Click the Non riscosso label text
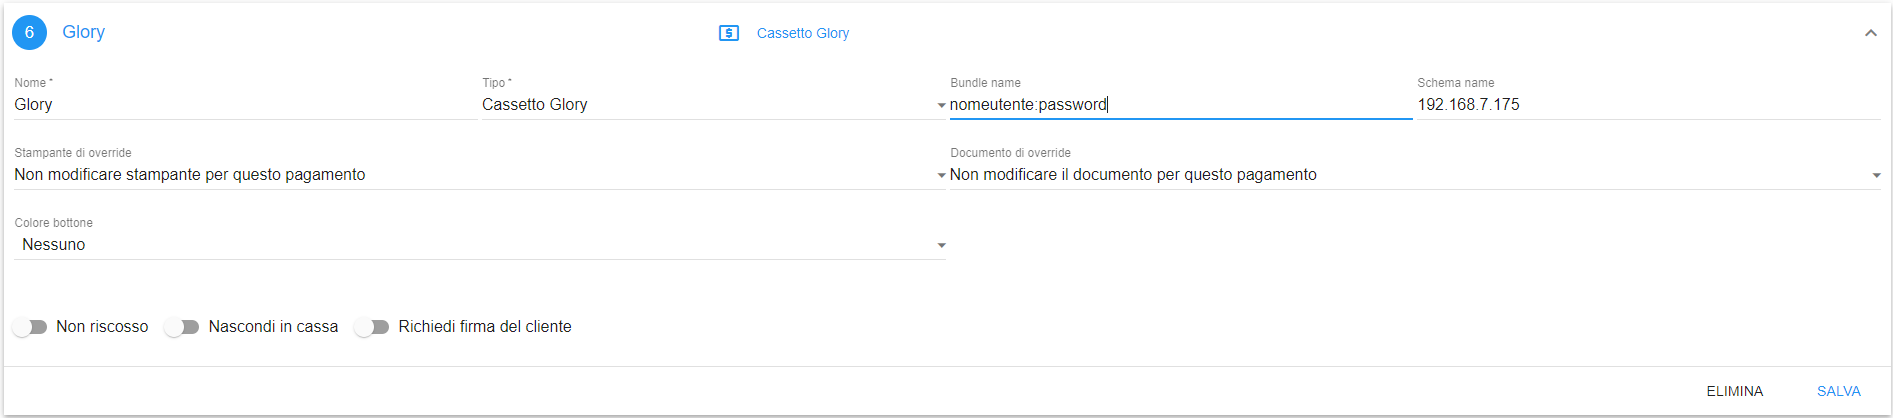The width and height of the screenshot is (1893, 418). (102, 327)
